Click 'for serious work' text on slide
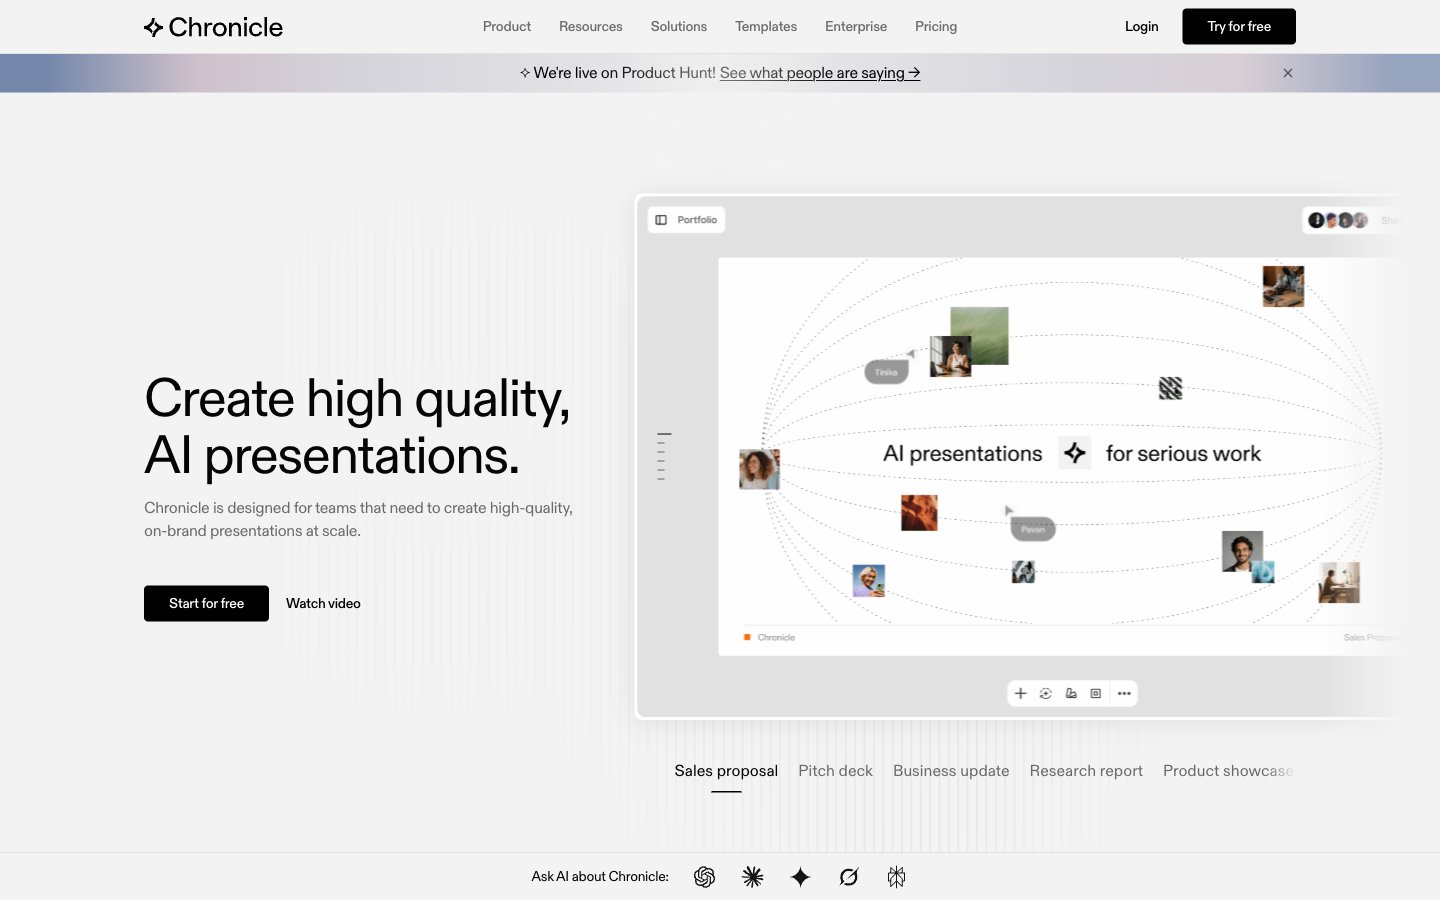Image resolution: width=1440 pixels, height=900 pixels. pyautogui.click(x=1183, y=454)
